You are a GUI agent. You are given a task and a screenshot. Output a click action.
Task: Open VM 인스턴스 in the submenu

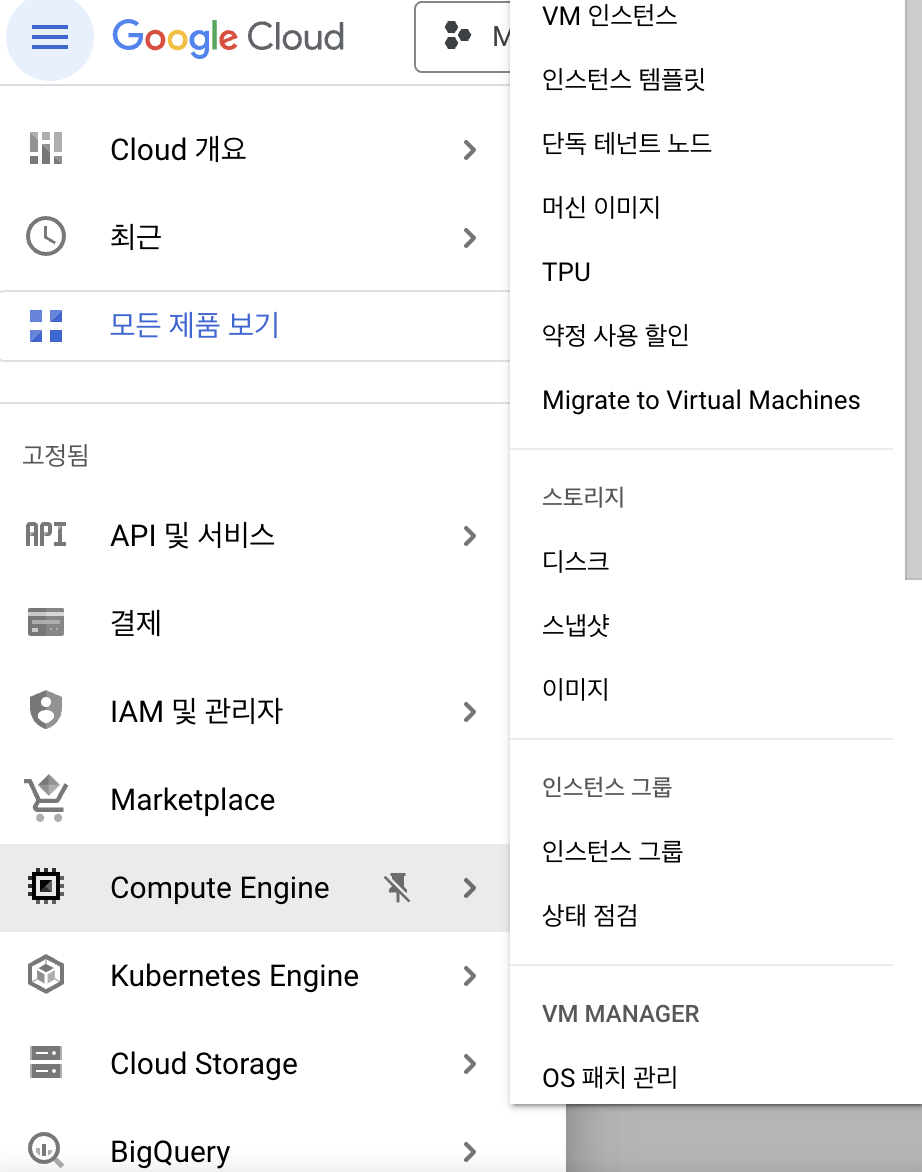tap(610, 15)
